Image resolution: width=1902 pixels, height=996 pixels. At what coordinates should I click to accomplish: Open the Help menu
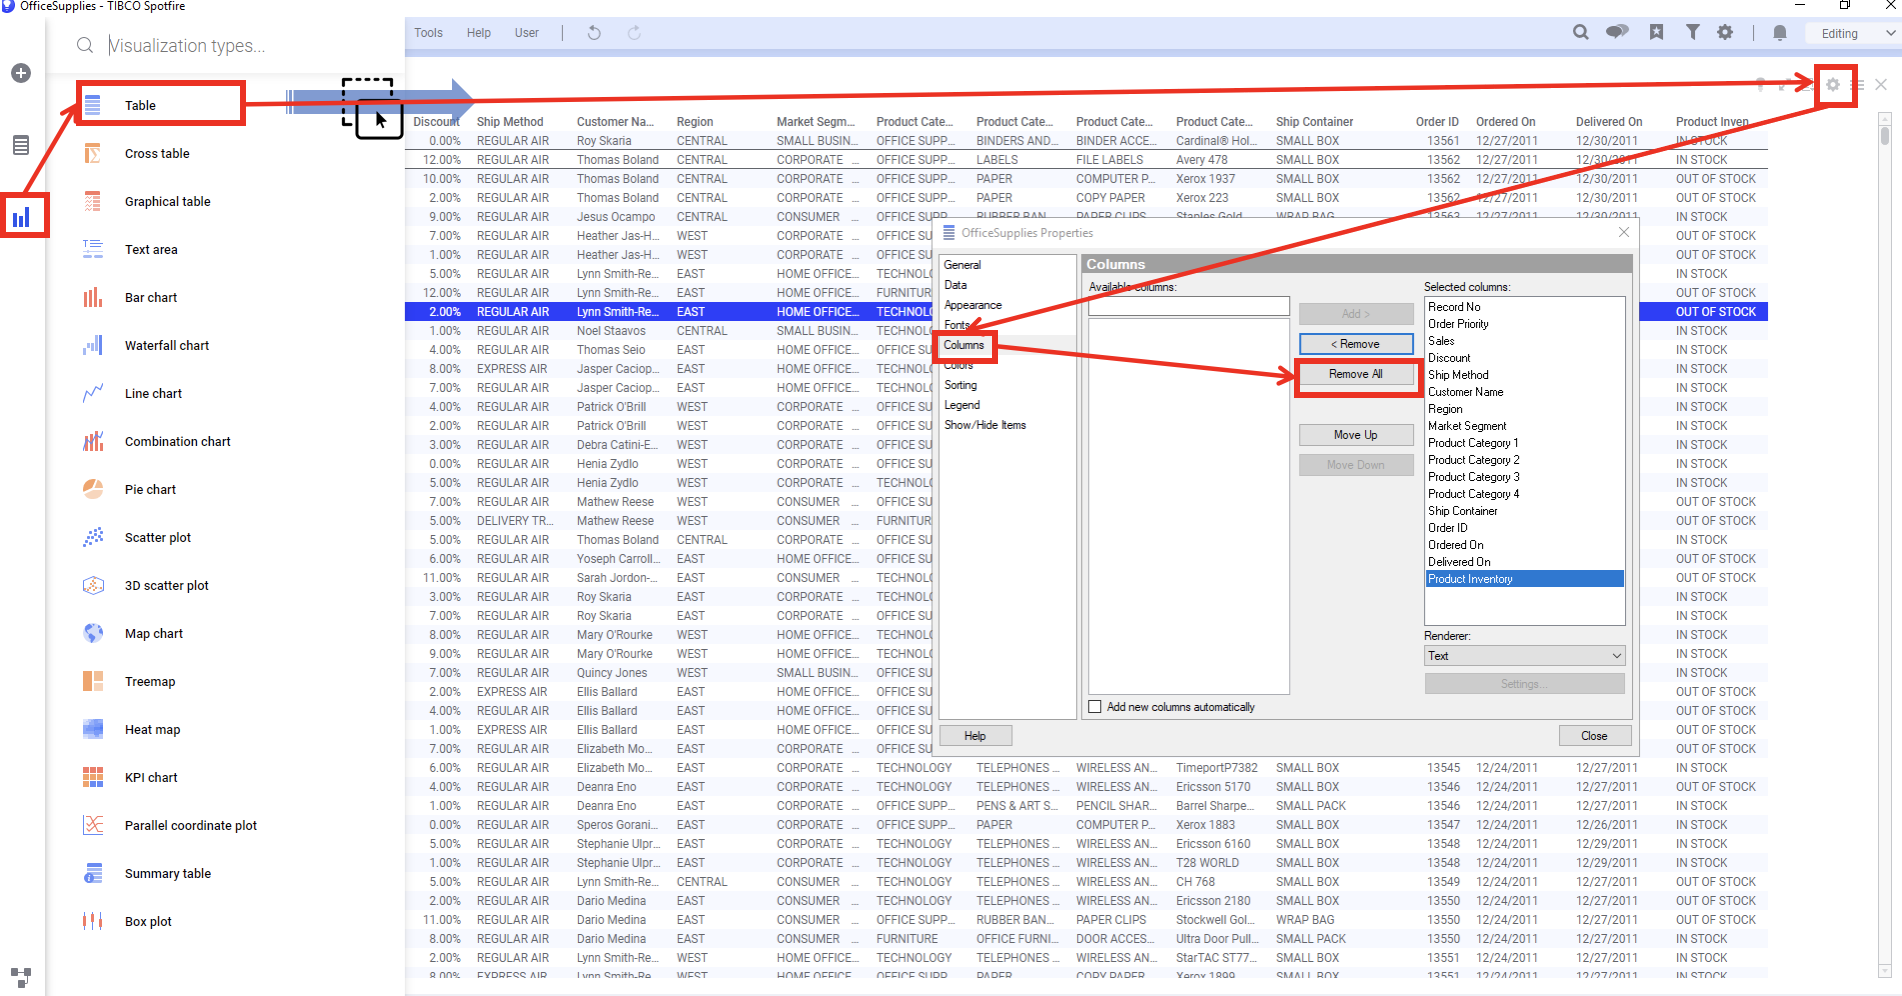coord(478,33)
